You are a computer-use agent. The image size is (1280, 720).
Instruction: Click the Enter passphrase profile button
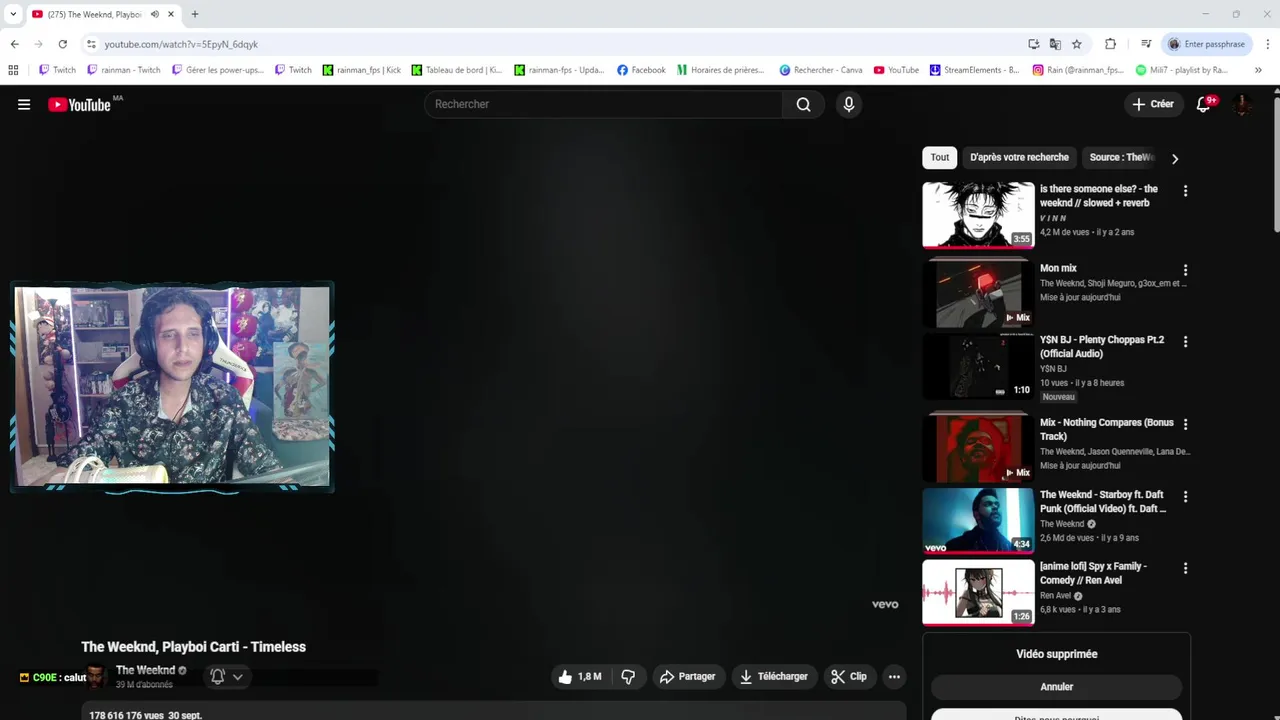click(x=1207, y=44)
